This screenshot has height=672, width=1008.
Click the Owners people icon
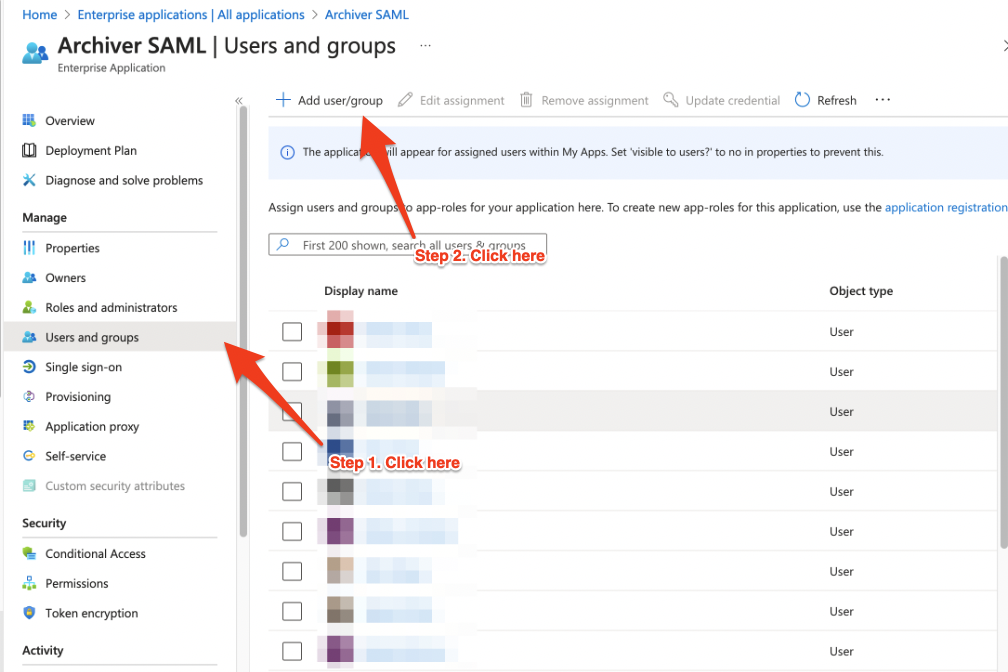coord(29,277)
